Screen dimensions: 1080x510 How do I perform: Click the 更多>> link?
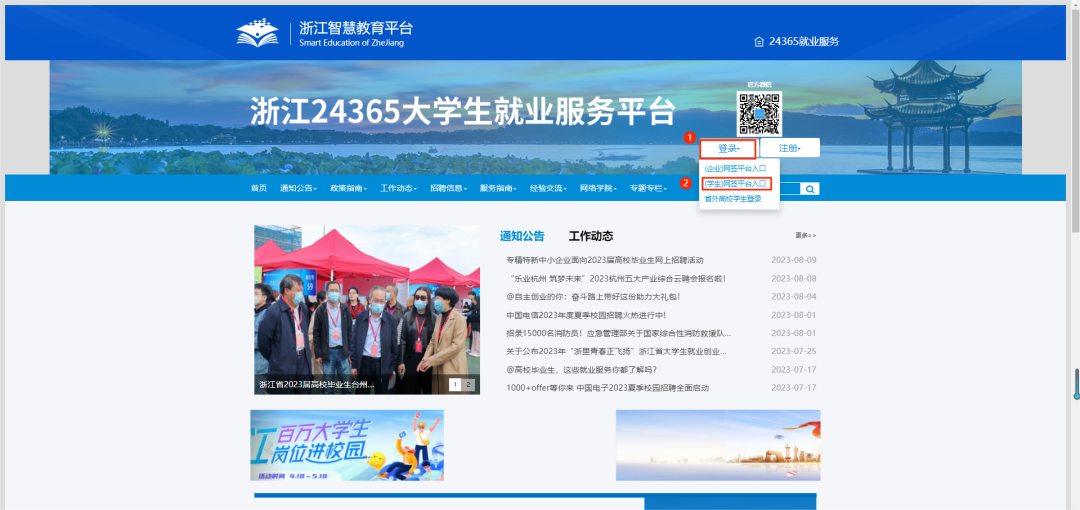(805, 236)
